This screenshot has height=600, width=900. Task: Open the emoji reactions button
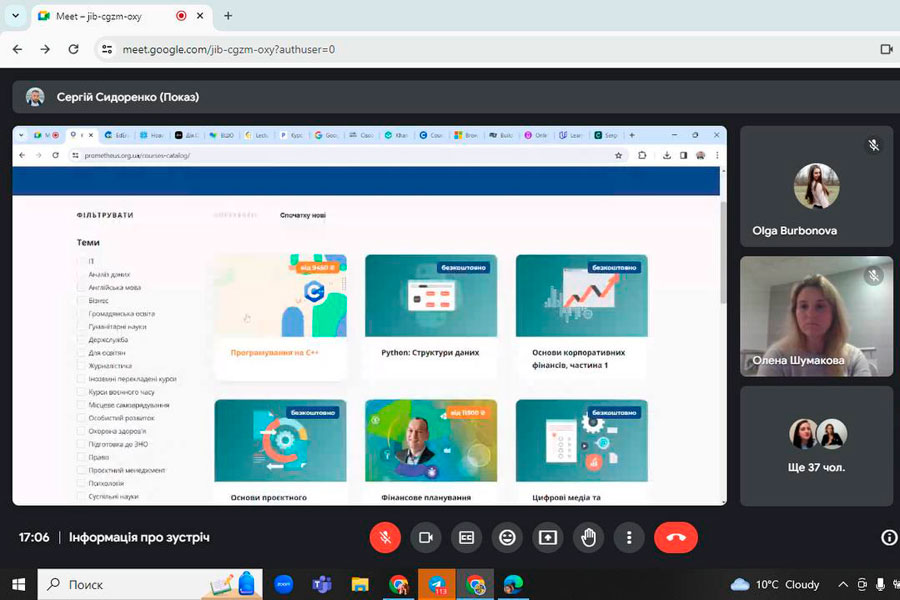[x=507, y=537]
